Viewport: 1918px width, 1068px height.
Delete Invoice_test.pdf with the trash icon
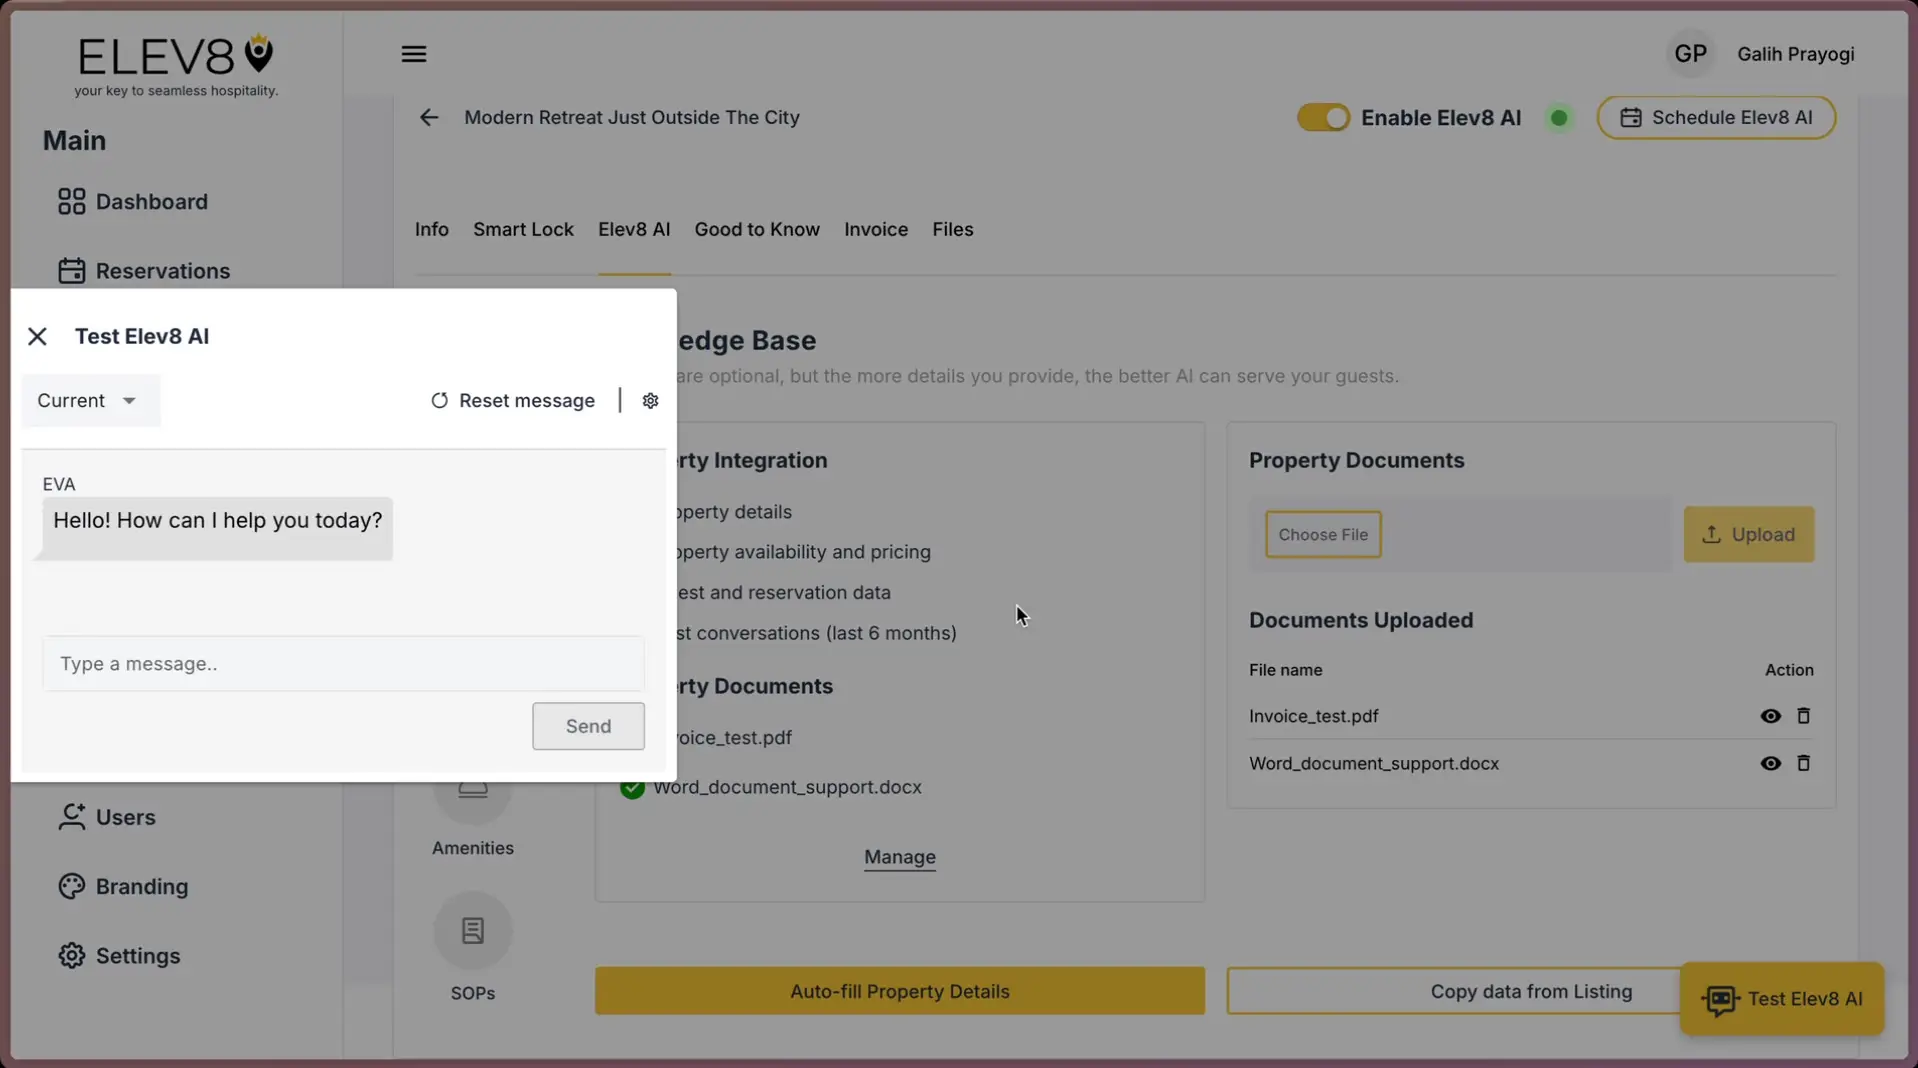pos(1803,716)
